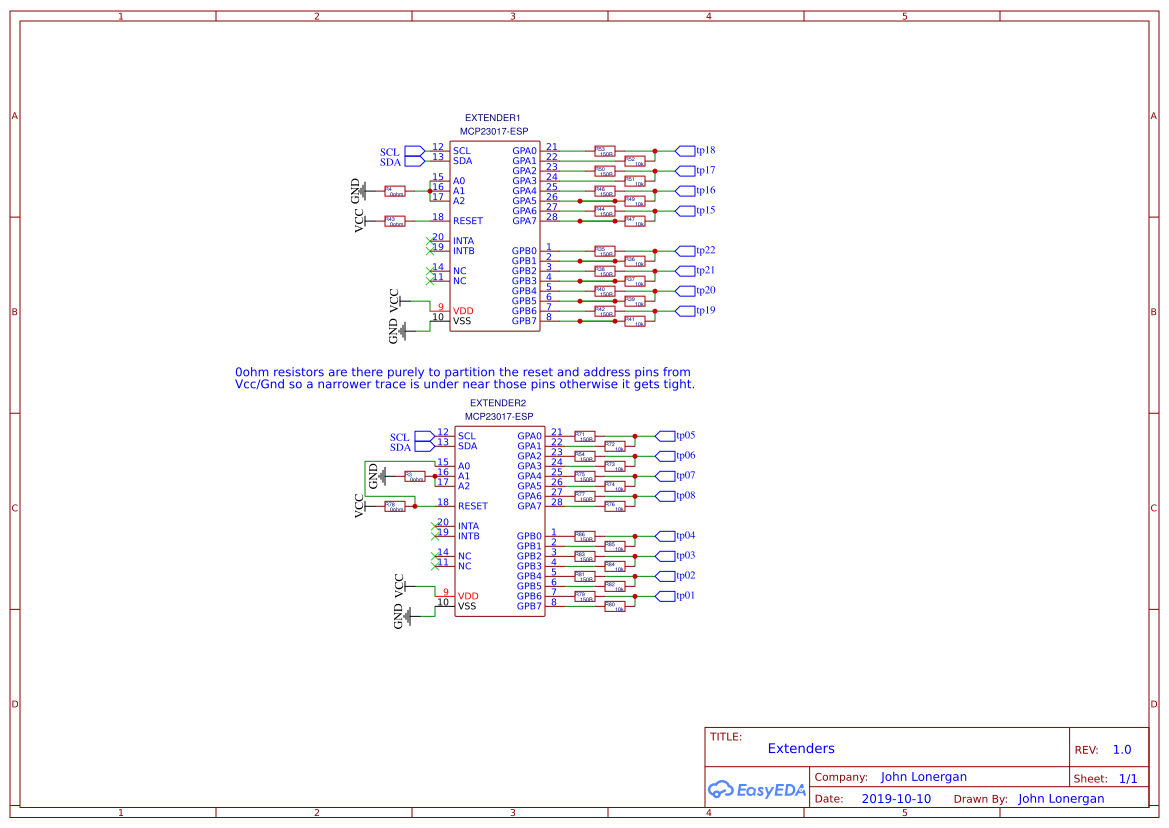Click the John Lonergan company field
The height and width of the screenshot is (828, 1169).
923,777
